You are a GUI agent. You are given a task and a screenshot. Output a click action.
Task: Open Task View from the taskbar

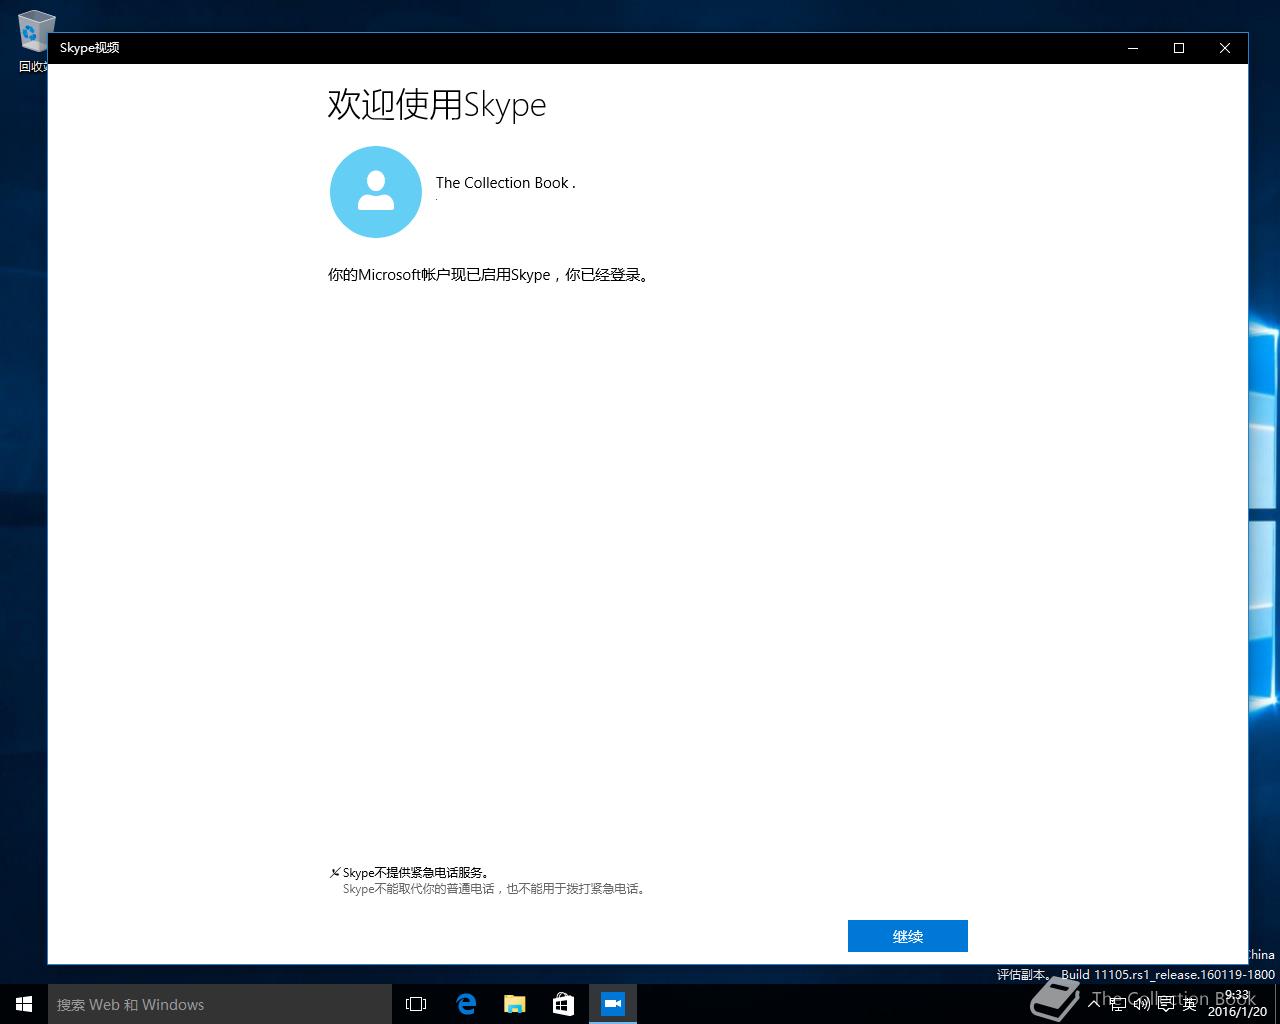pyautogui.click(x=416, y=1004)
